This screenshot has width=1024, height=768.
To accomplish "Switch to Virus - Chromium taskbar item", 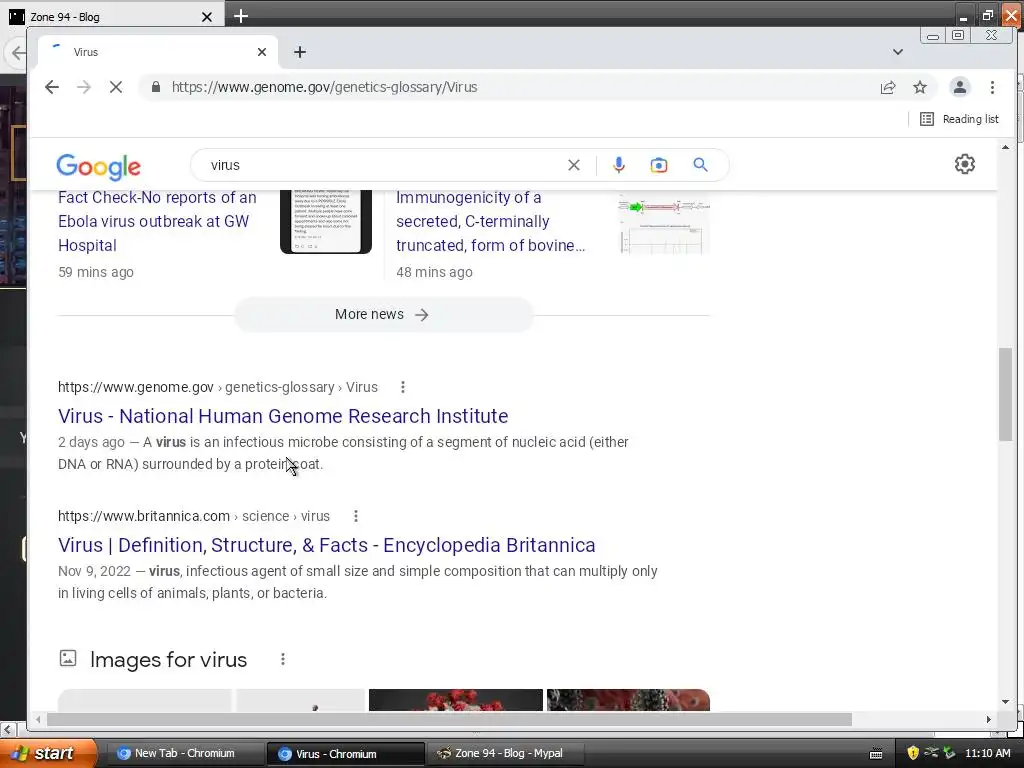I will point(345,754).
